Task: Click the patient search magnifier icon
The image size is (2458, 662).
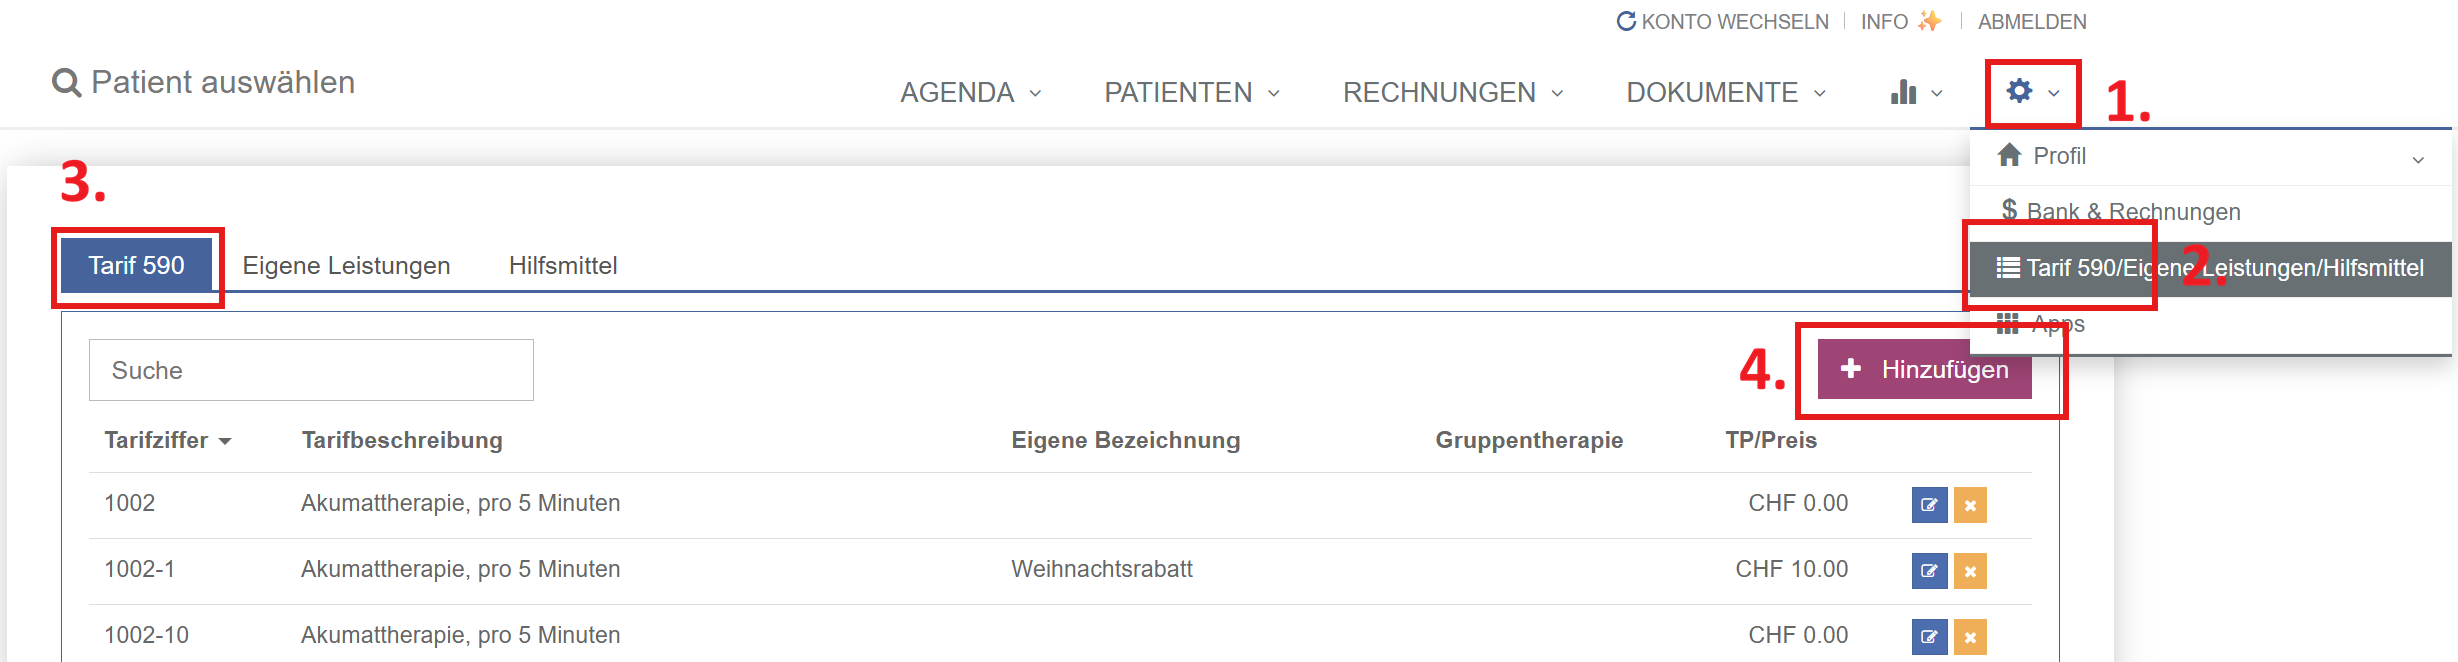Action: pyautogui.click(x=66, y=83)
